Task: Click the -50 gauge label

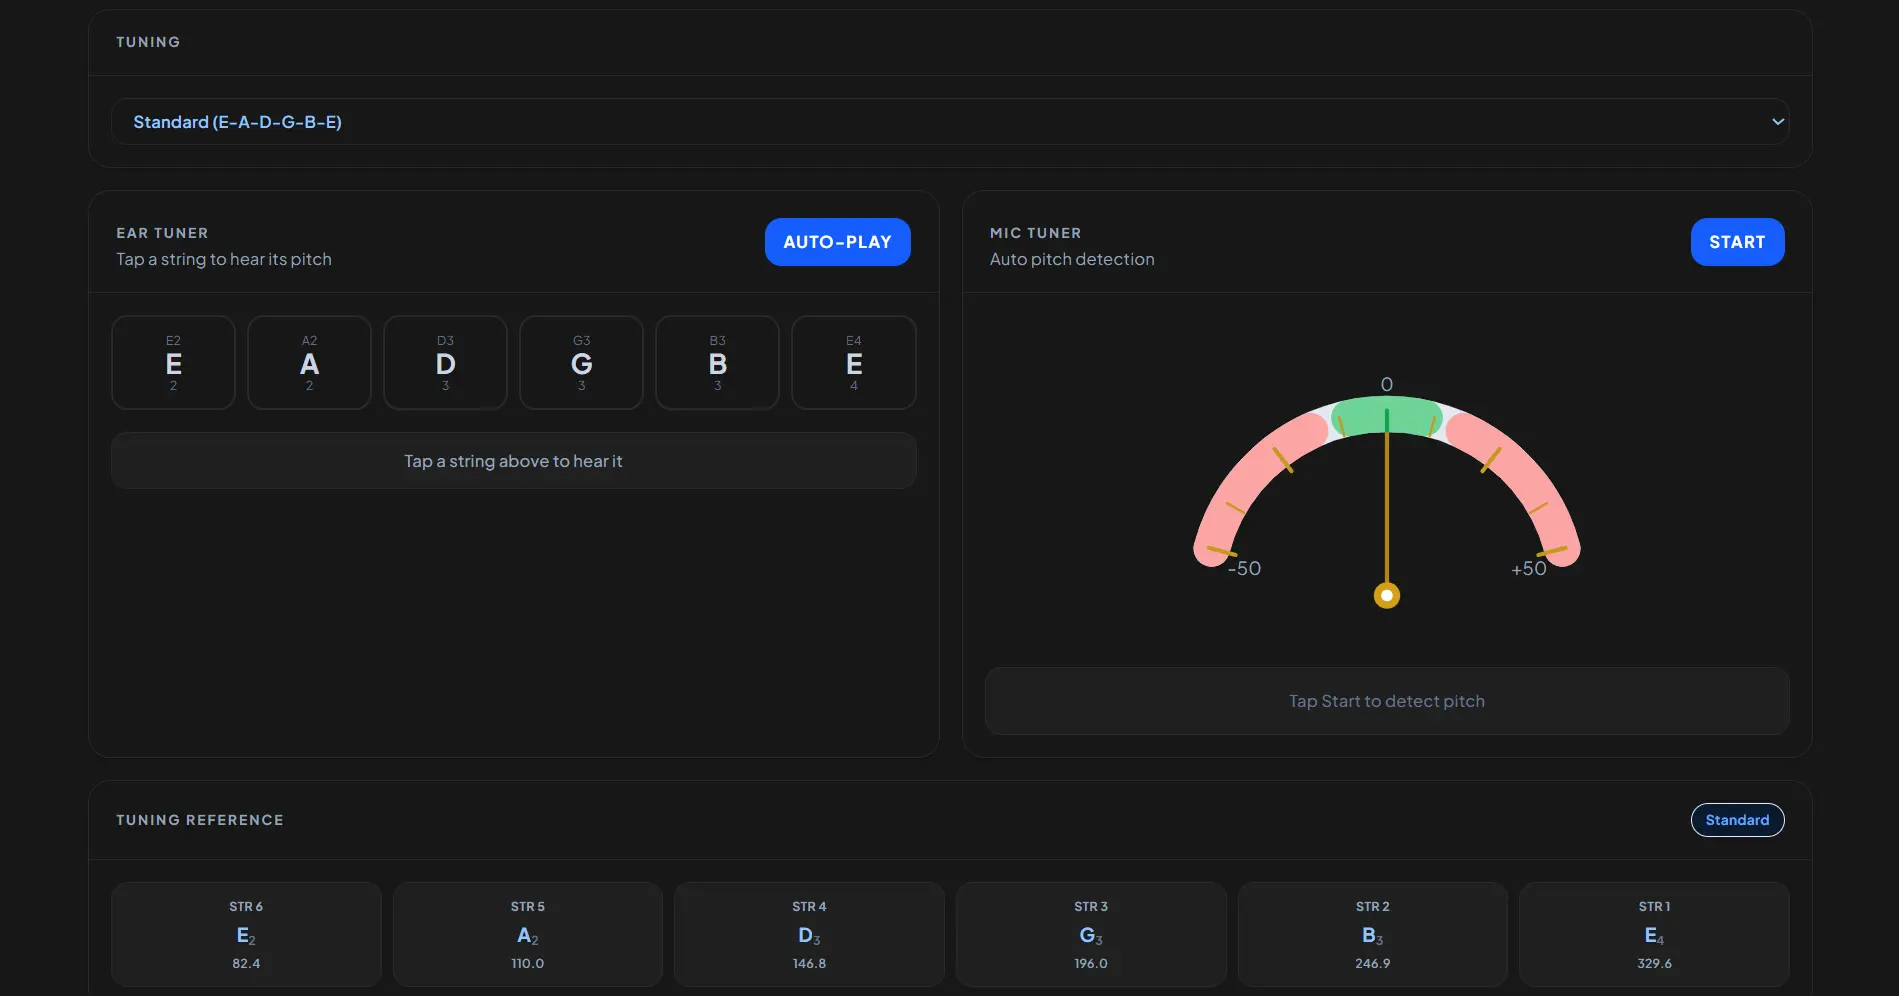Action: tap(1244, 568)
